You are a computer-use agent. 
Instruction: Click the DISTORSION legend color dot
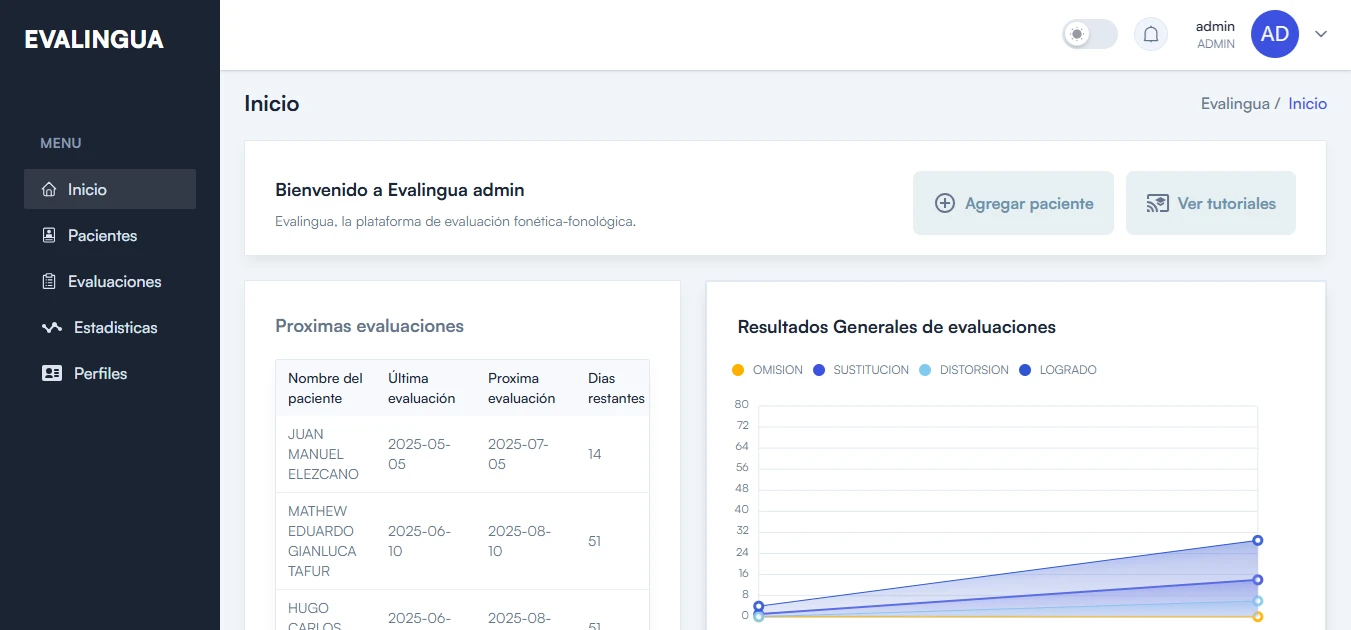[x=925, y=370]
